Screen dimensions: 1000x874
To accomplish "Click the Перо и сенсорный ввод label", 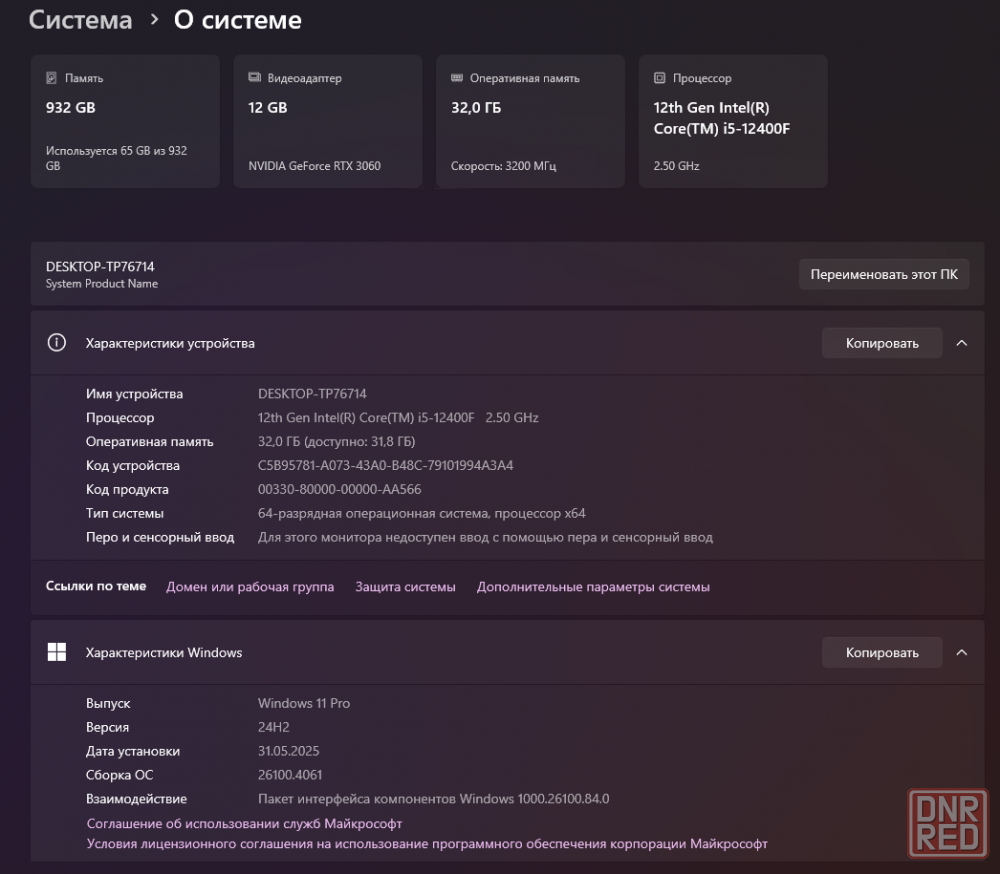I will point(159,537).
